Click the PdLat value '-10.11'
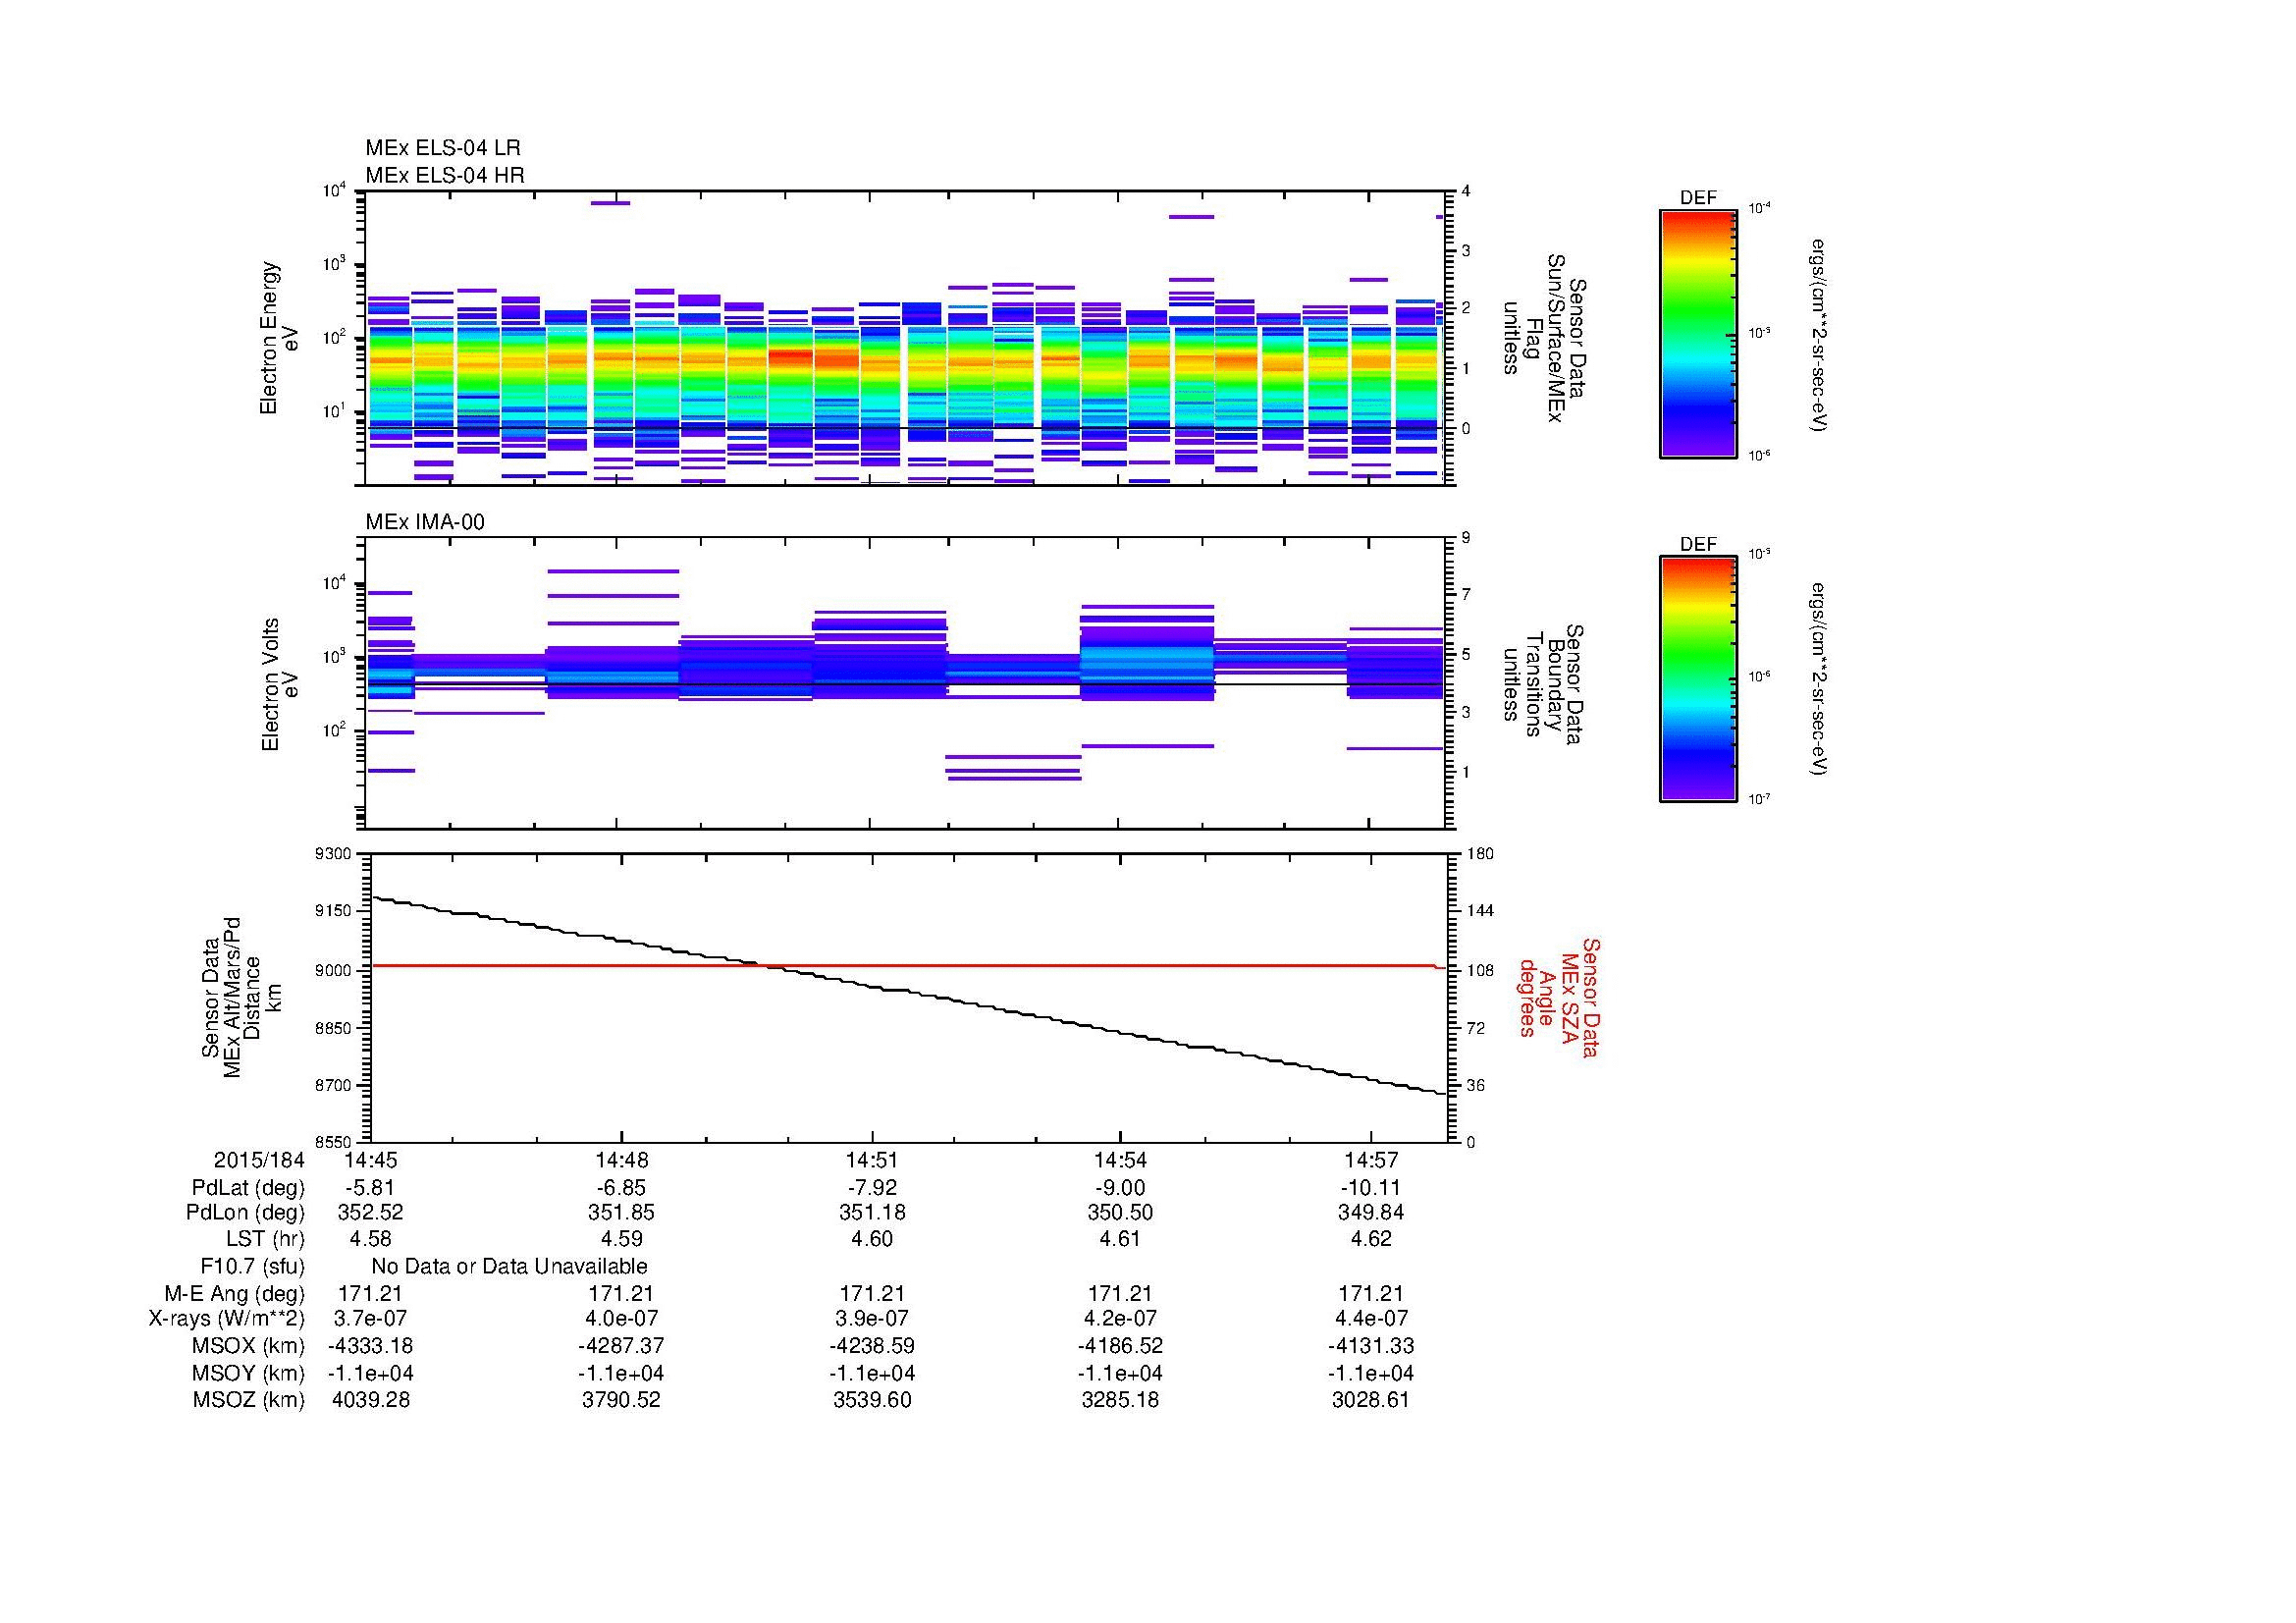The width and height of the screenshot is (2296, 1623). click(x=1370, y=1188)
